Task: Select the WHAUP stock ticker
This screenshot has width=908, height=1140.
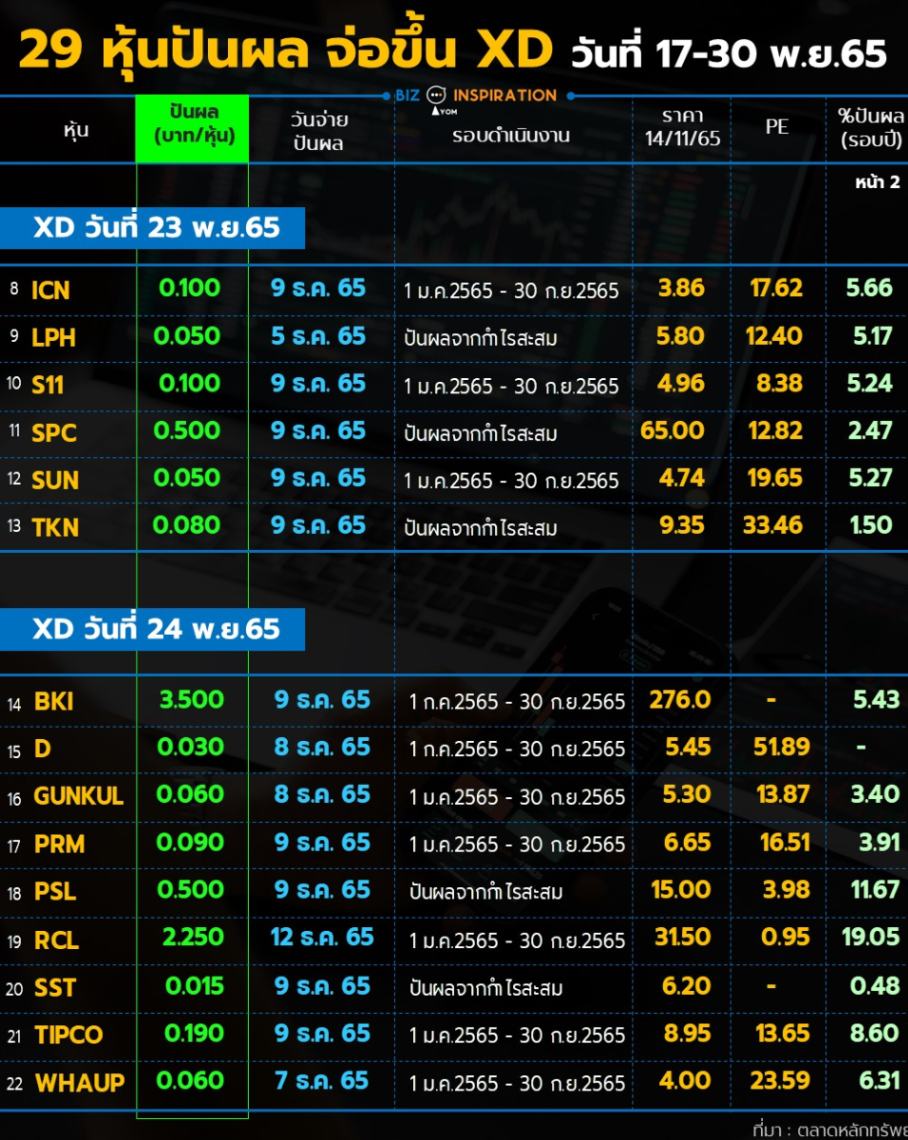Action: [x=79, y=1083]
